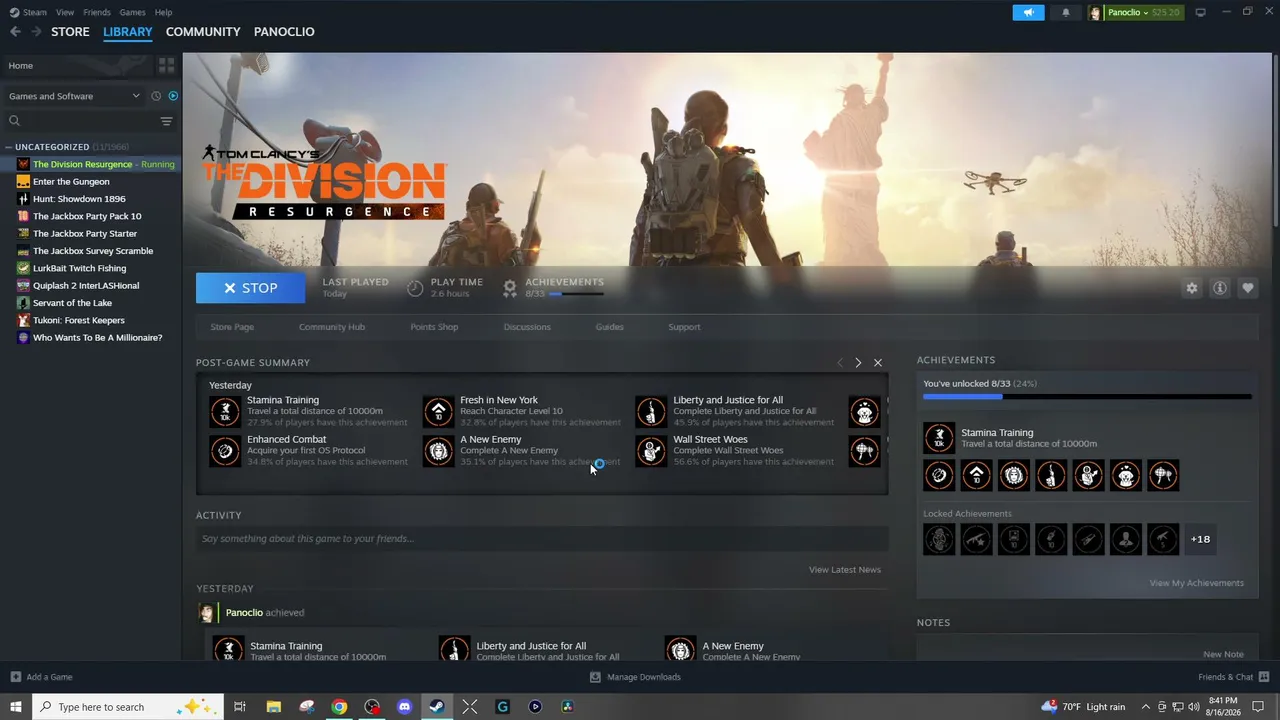Create a New Note
Screen dimensions: 1280x720
(x=1223, y=654)
